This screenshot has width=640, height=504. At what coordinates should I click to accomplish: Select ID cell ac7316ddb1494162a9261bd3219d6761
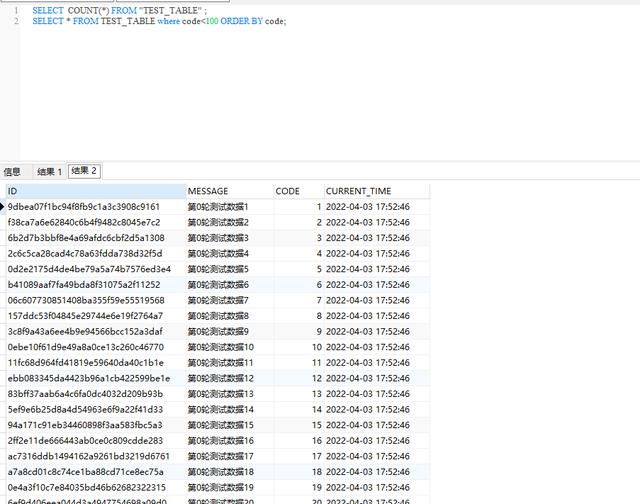pos(96,456)
